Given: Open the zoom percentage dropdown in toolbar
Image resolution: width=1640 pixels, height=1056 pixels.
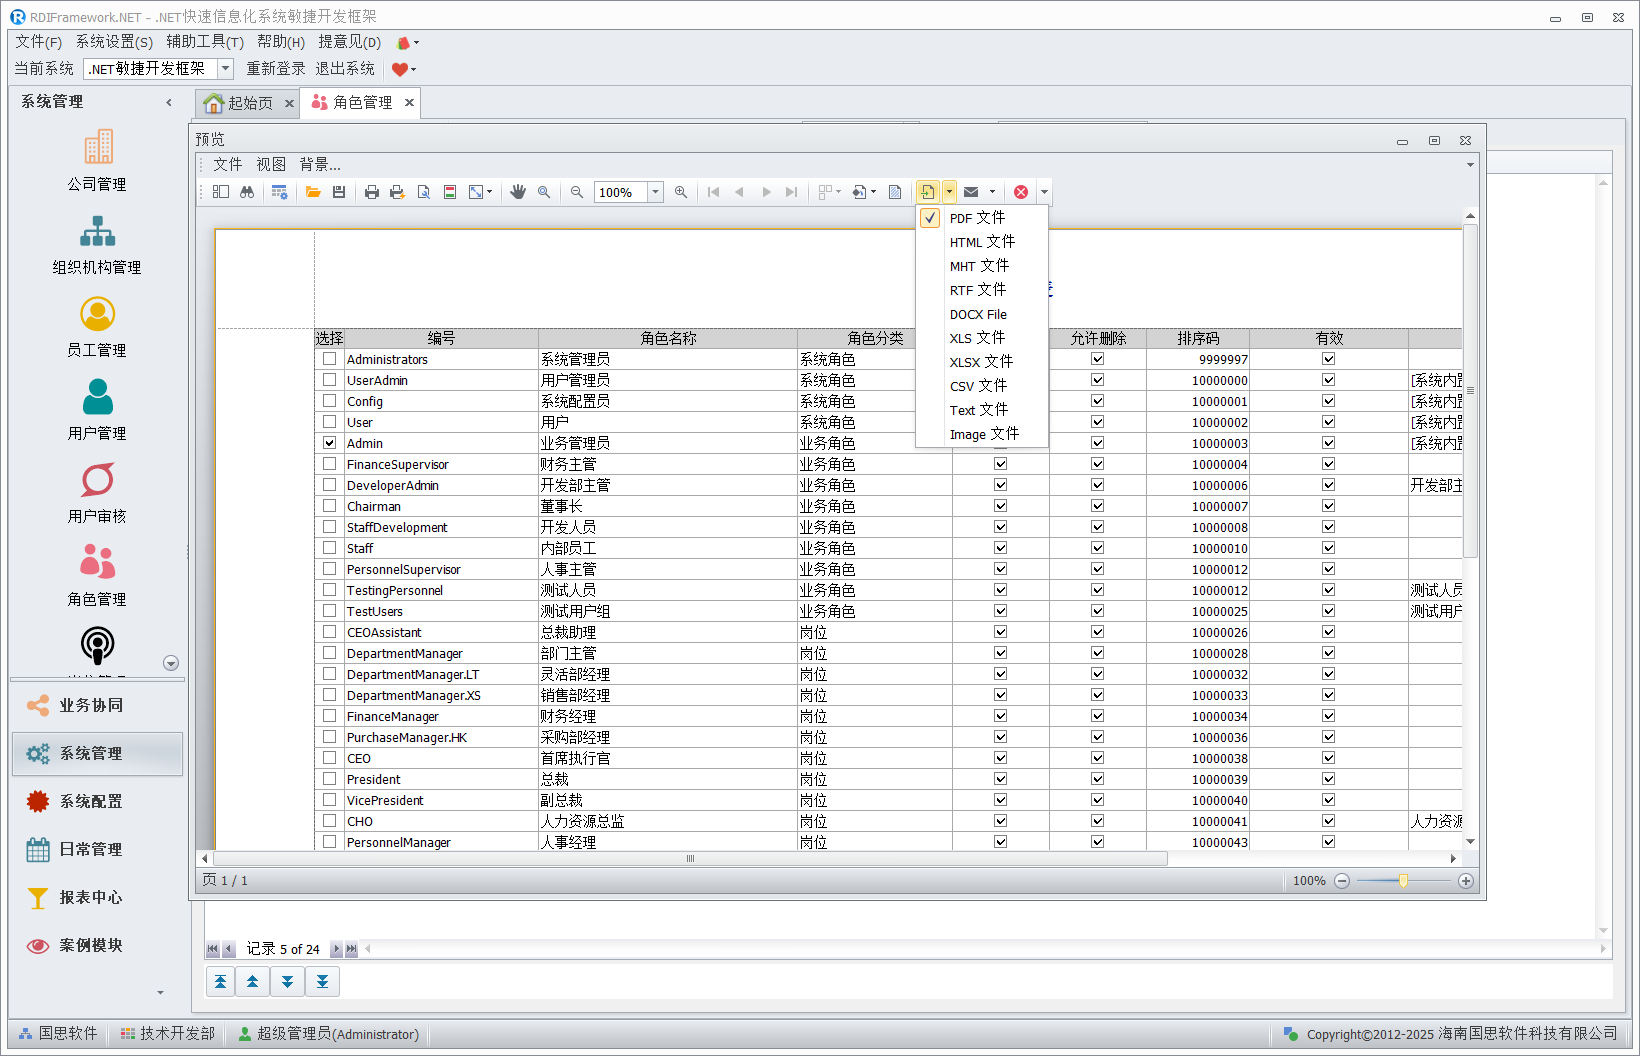Looking at the screenshot, I should click(x=656, y=192).
